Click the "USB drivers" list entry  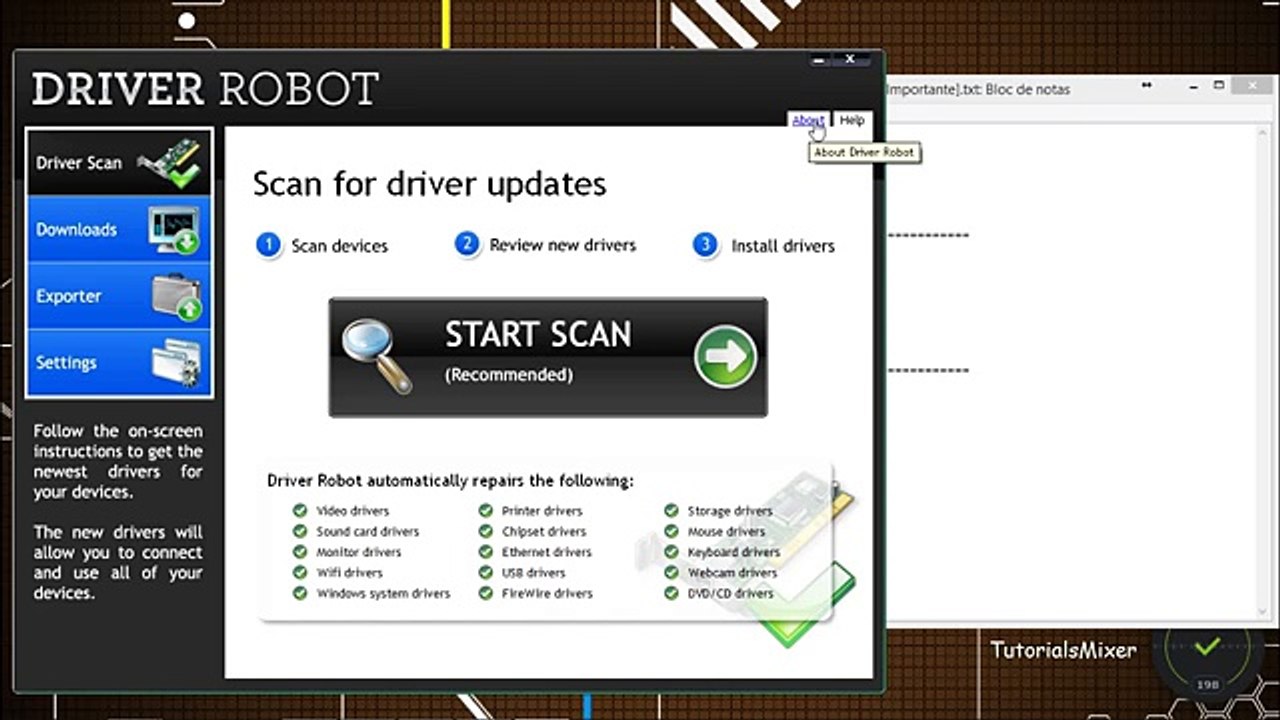[533, 573]
